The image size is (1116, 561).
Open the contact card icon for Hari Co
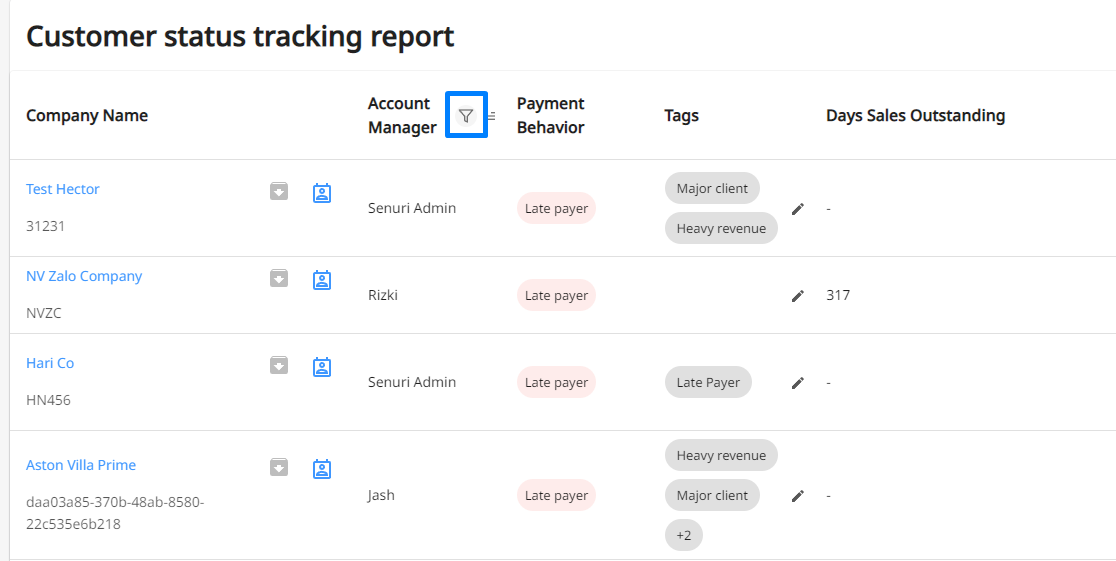point(322,367)
